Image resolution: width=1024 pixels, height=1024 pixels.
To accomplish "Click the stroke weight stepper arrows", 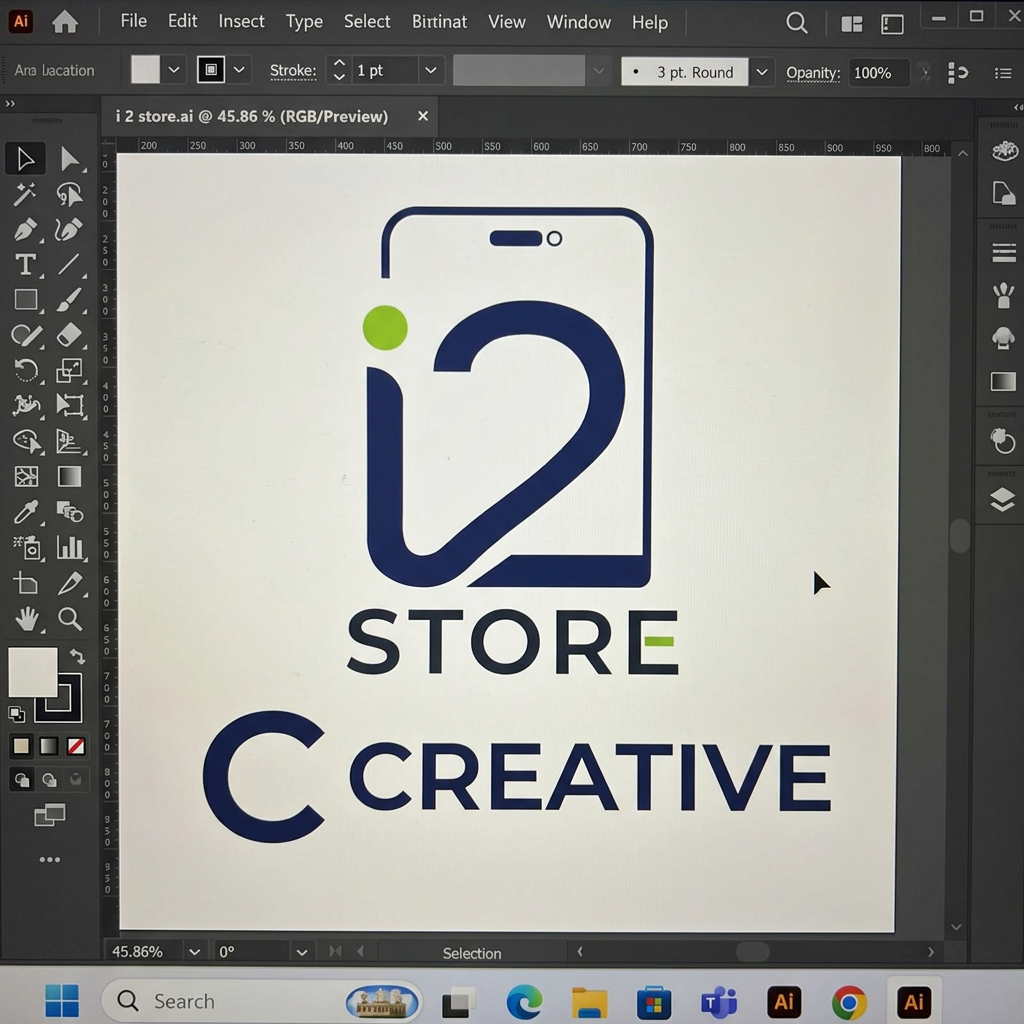I will click(339, 70).
